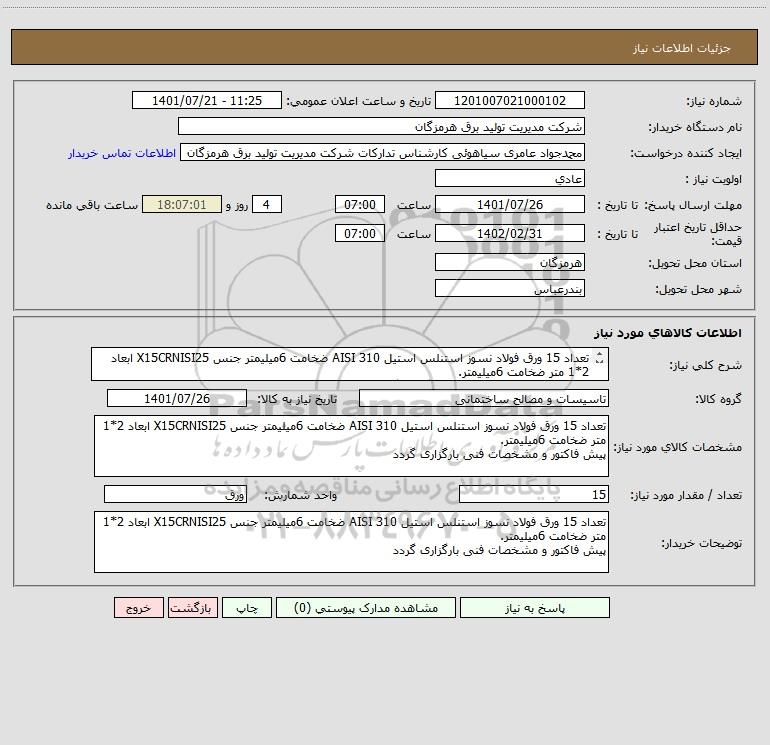Click the countdown timer 18:07:01
770x745 pixels.
pos(182,204)
